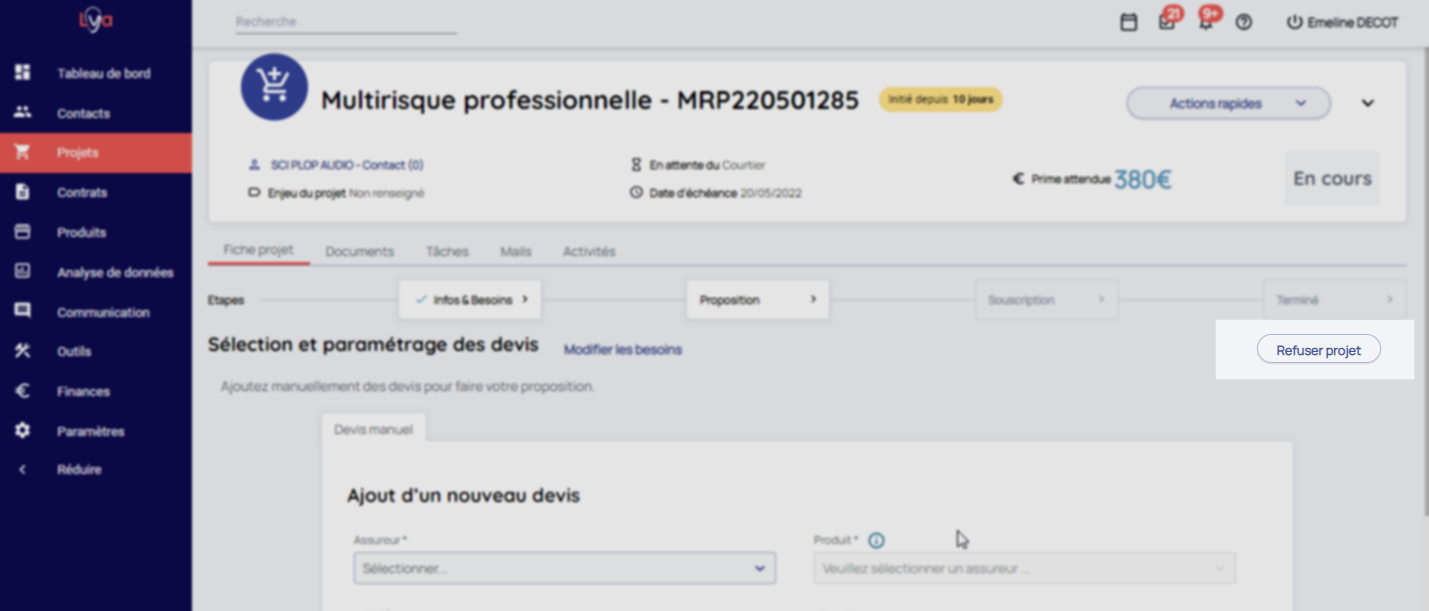Click the Modifier les besoins link
This screenshot has width=1429, height=611.
coord(622,350)
